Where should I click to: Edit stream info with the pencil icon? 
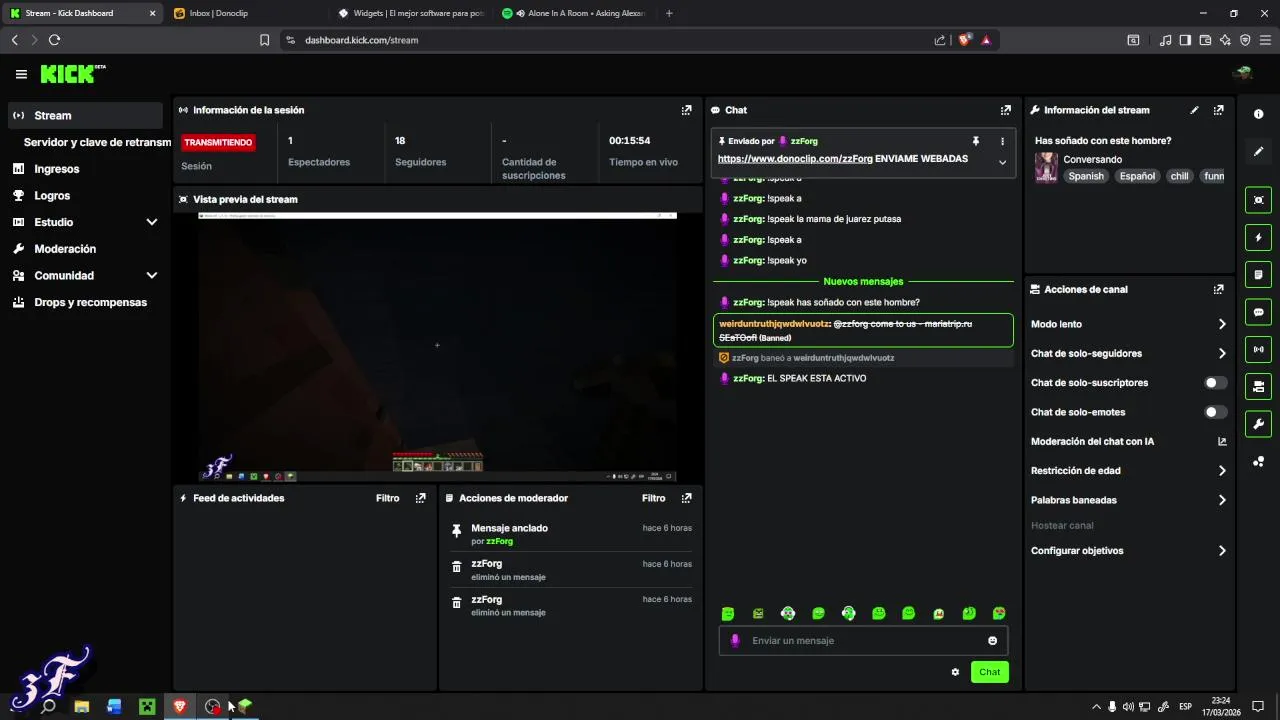[x=1194, y=110]
